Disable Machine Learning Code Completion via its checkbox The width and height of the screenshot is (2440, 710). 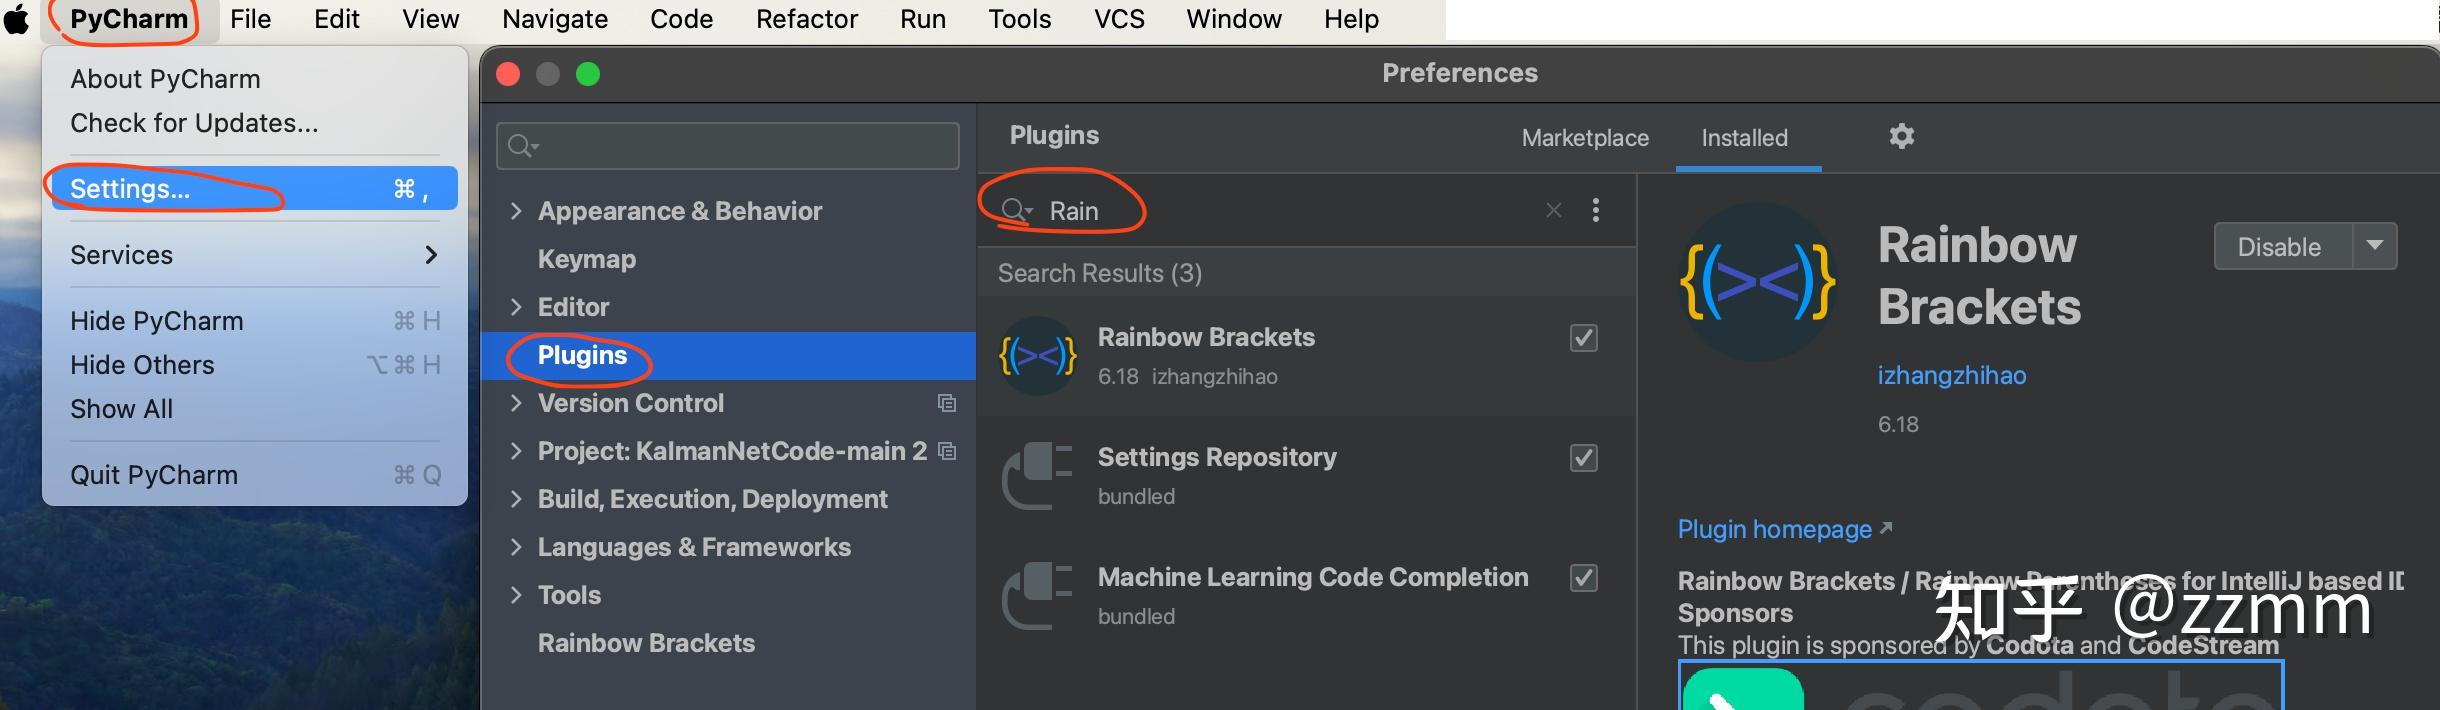click(x=1582, y=578)
